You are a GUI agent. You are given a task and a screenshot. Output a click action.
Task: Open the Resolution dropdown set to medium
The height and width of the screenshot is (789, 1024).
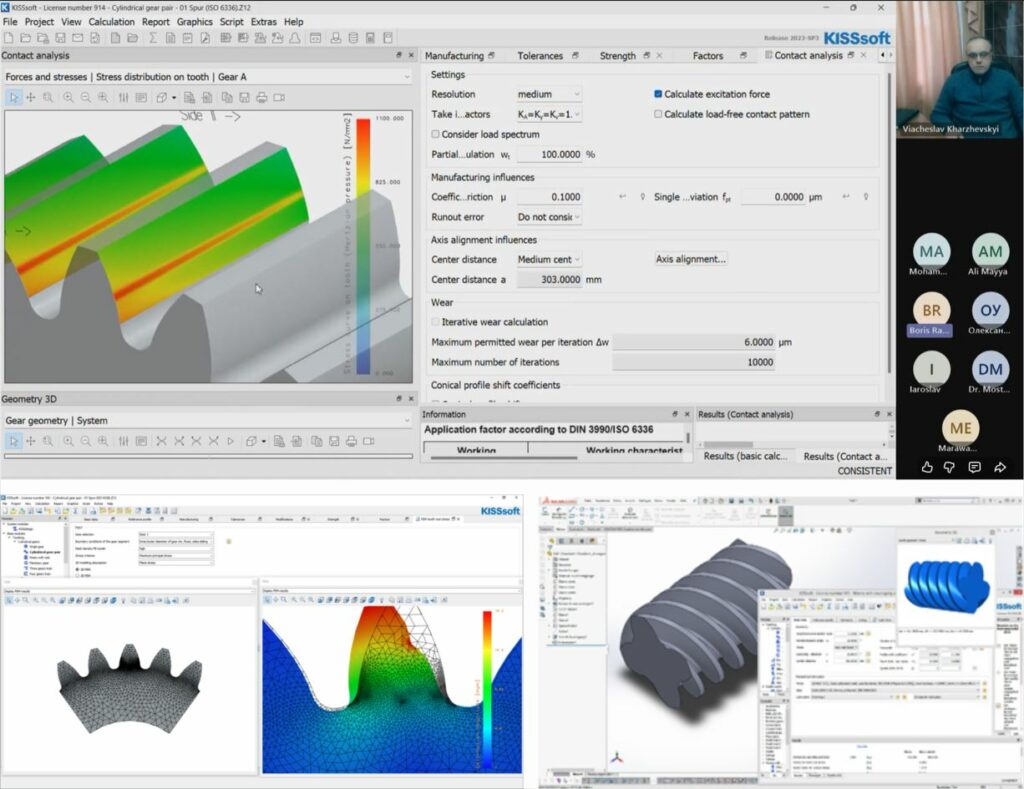[548, 94]
